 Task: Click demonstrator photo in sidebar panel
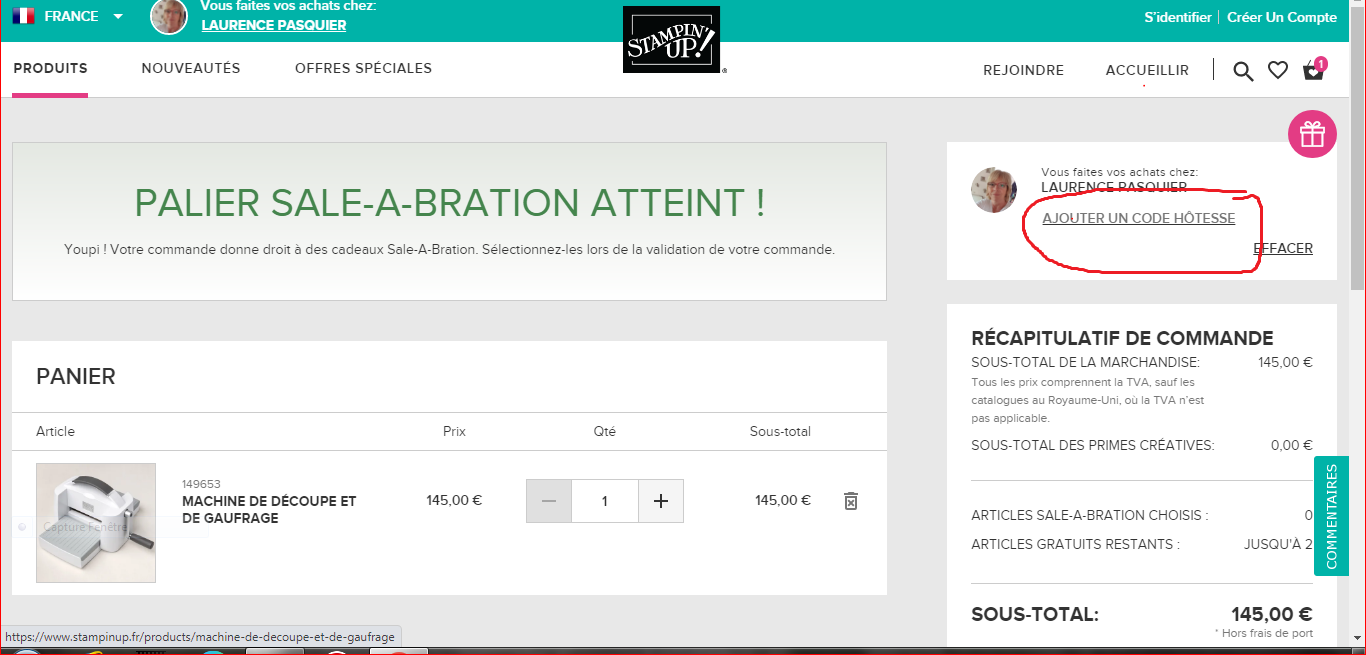[x=994, y=190]
